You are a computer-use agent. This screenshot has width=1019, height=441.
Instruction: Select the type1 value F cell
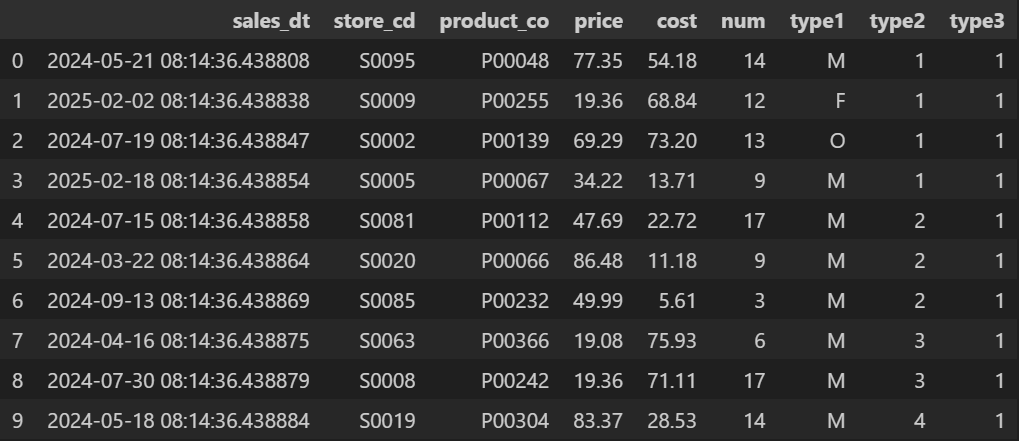840,101
